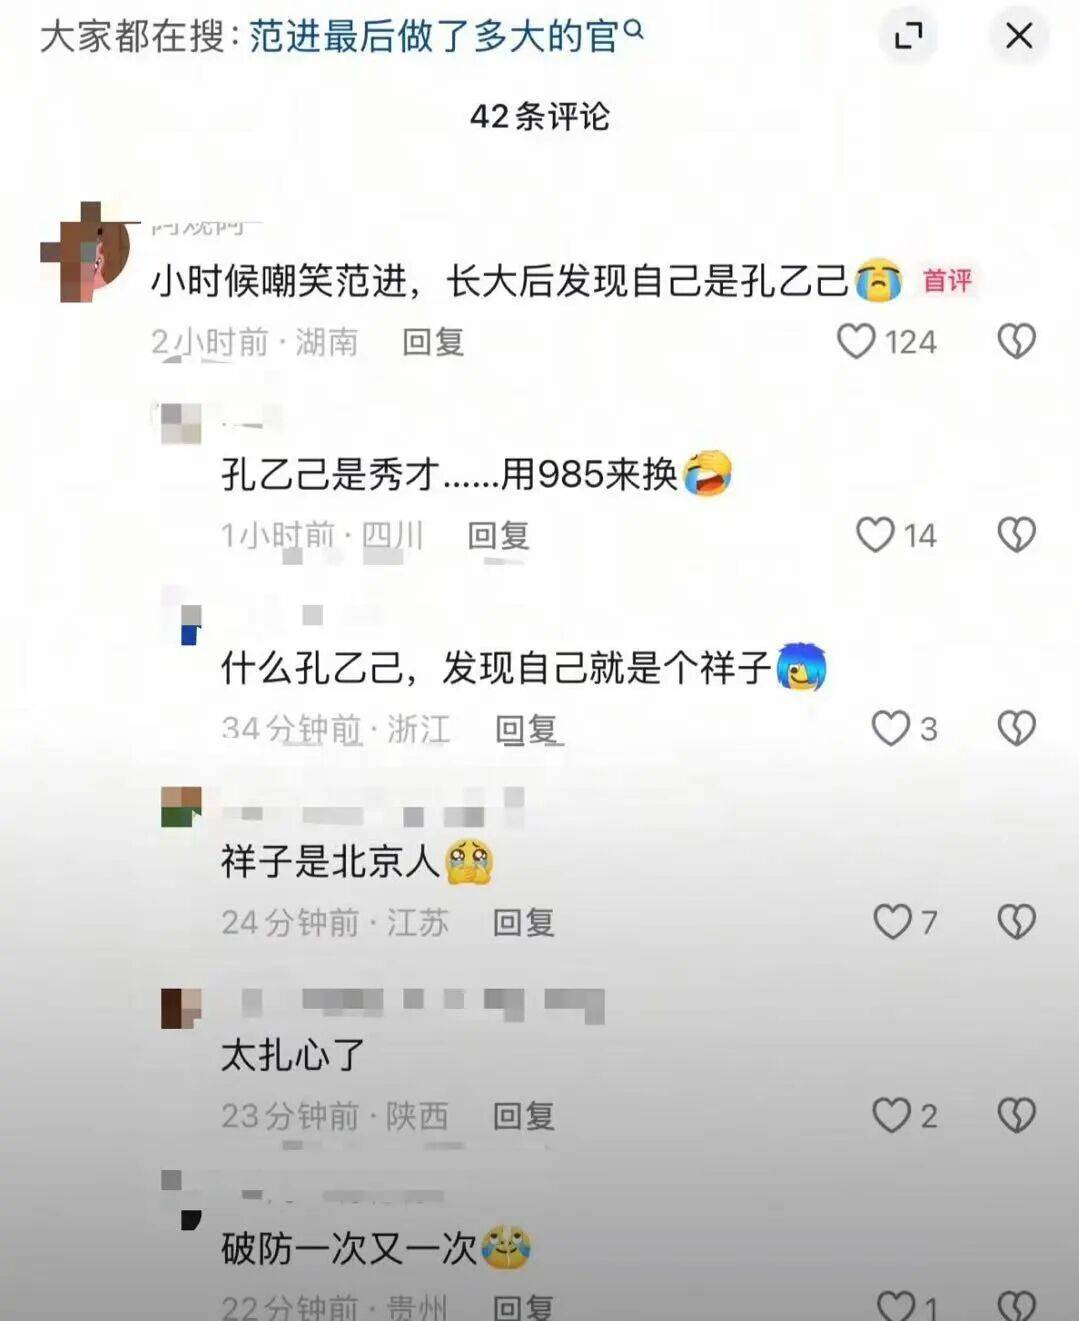Image resolution: width=1079 pixels, height=1321 pixels.
Task: Tap broken-heart icon on 浙江 comment
Action: (1016, 728)
